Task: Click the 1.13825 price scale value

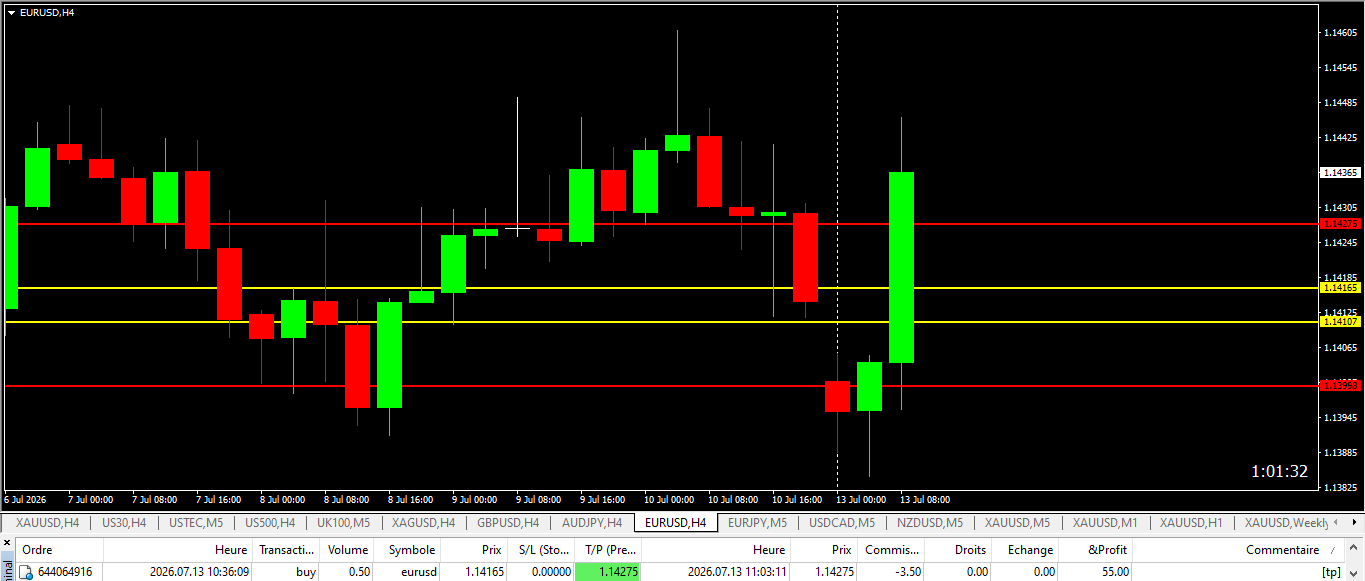Action: pyautogui.click(x=1340, y=488)
